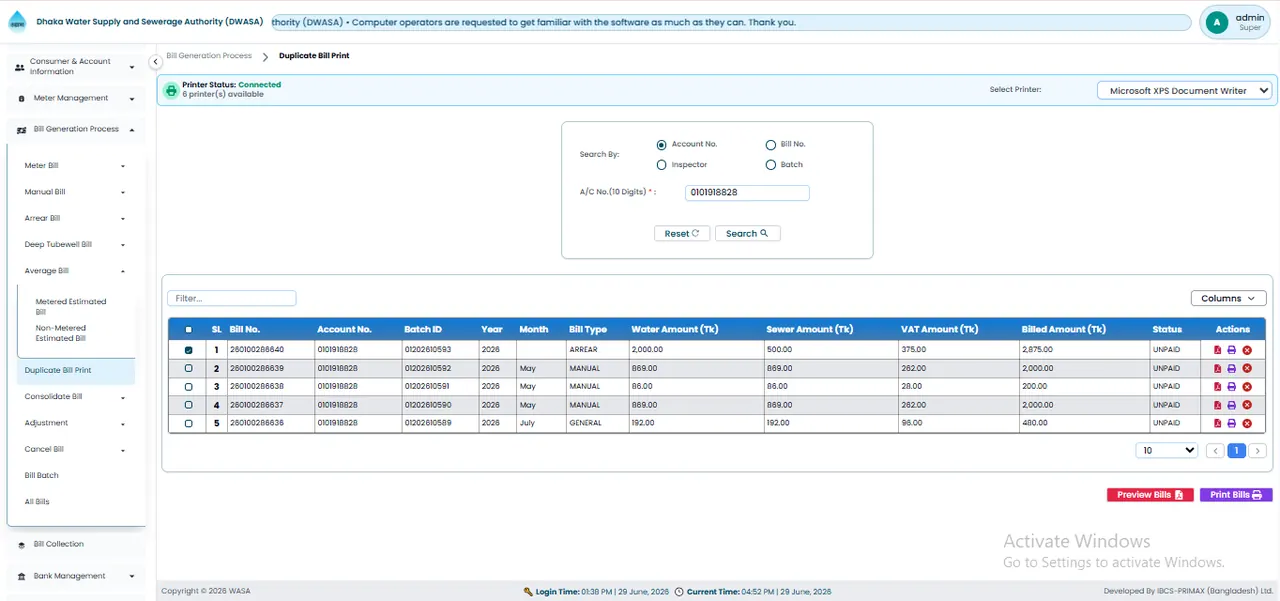This screenshot has width=1280, height=601.
Task: Click the Search button
Action: pyautogui.click(x=747, y=233)
